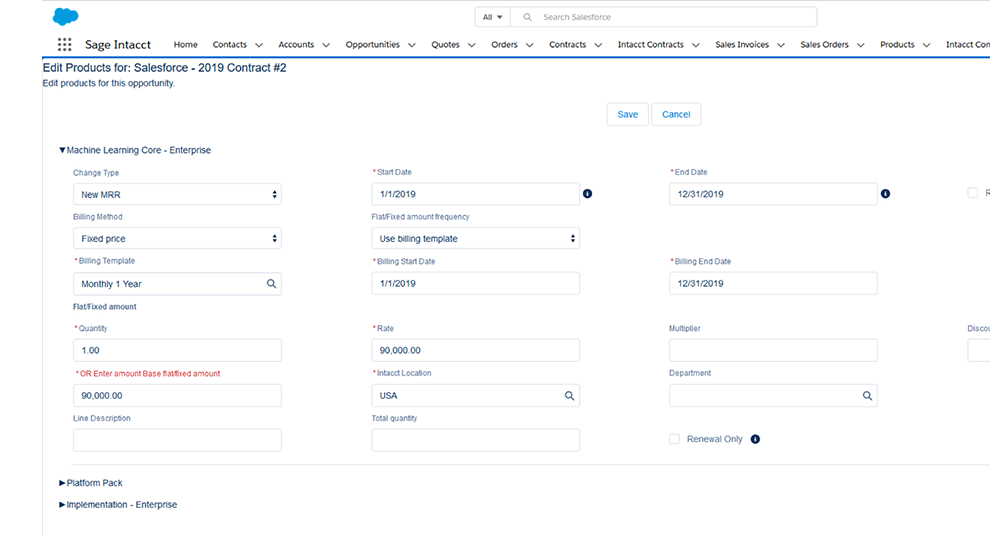Click the Department lookup search icon
990x536 pixels.
coord(867,396)
